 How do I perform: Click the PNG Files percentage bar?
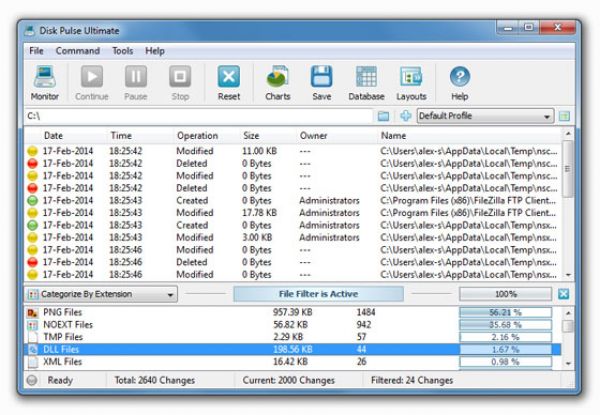click(x=507, y=312)
